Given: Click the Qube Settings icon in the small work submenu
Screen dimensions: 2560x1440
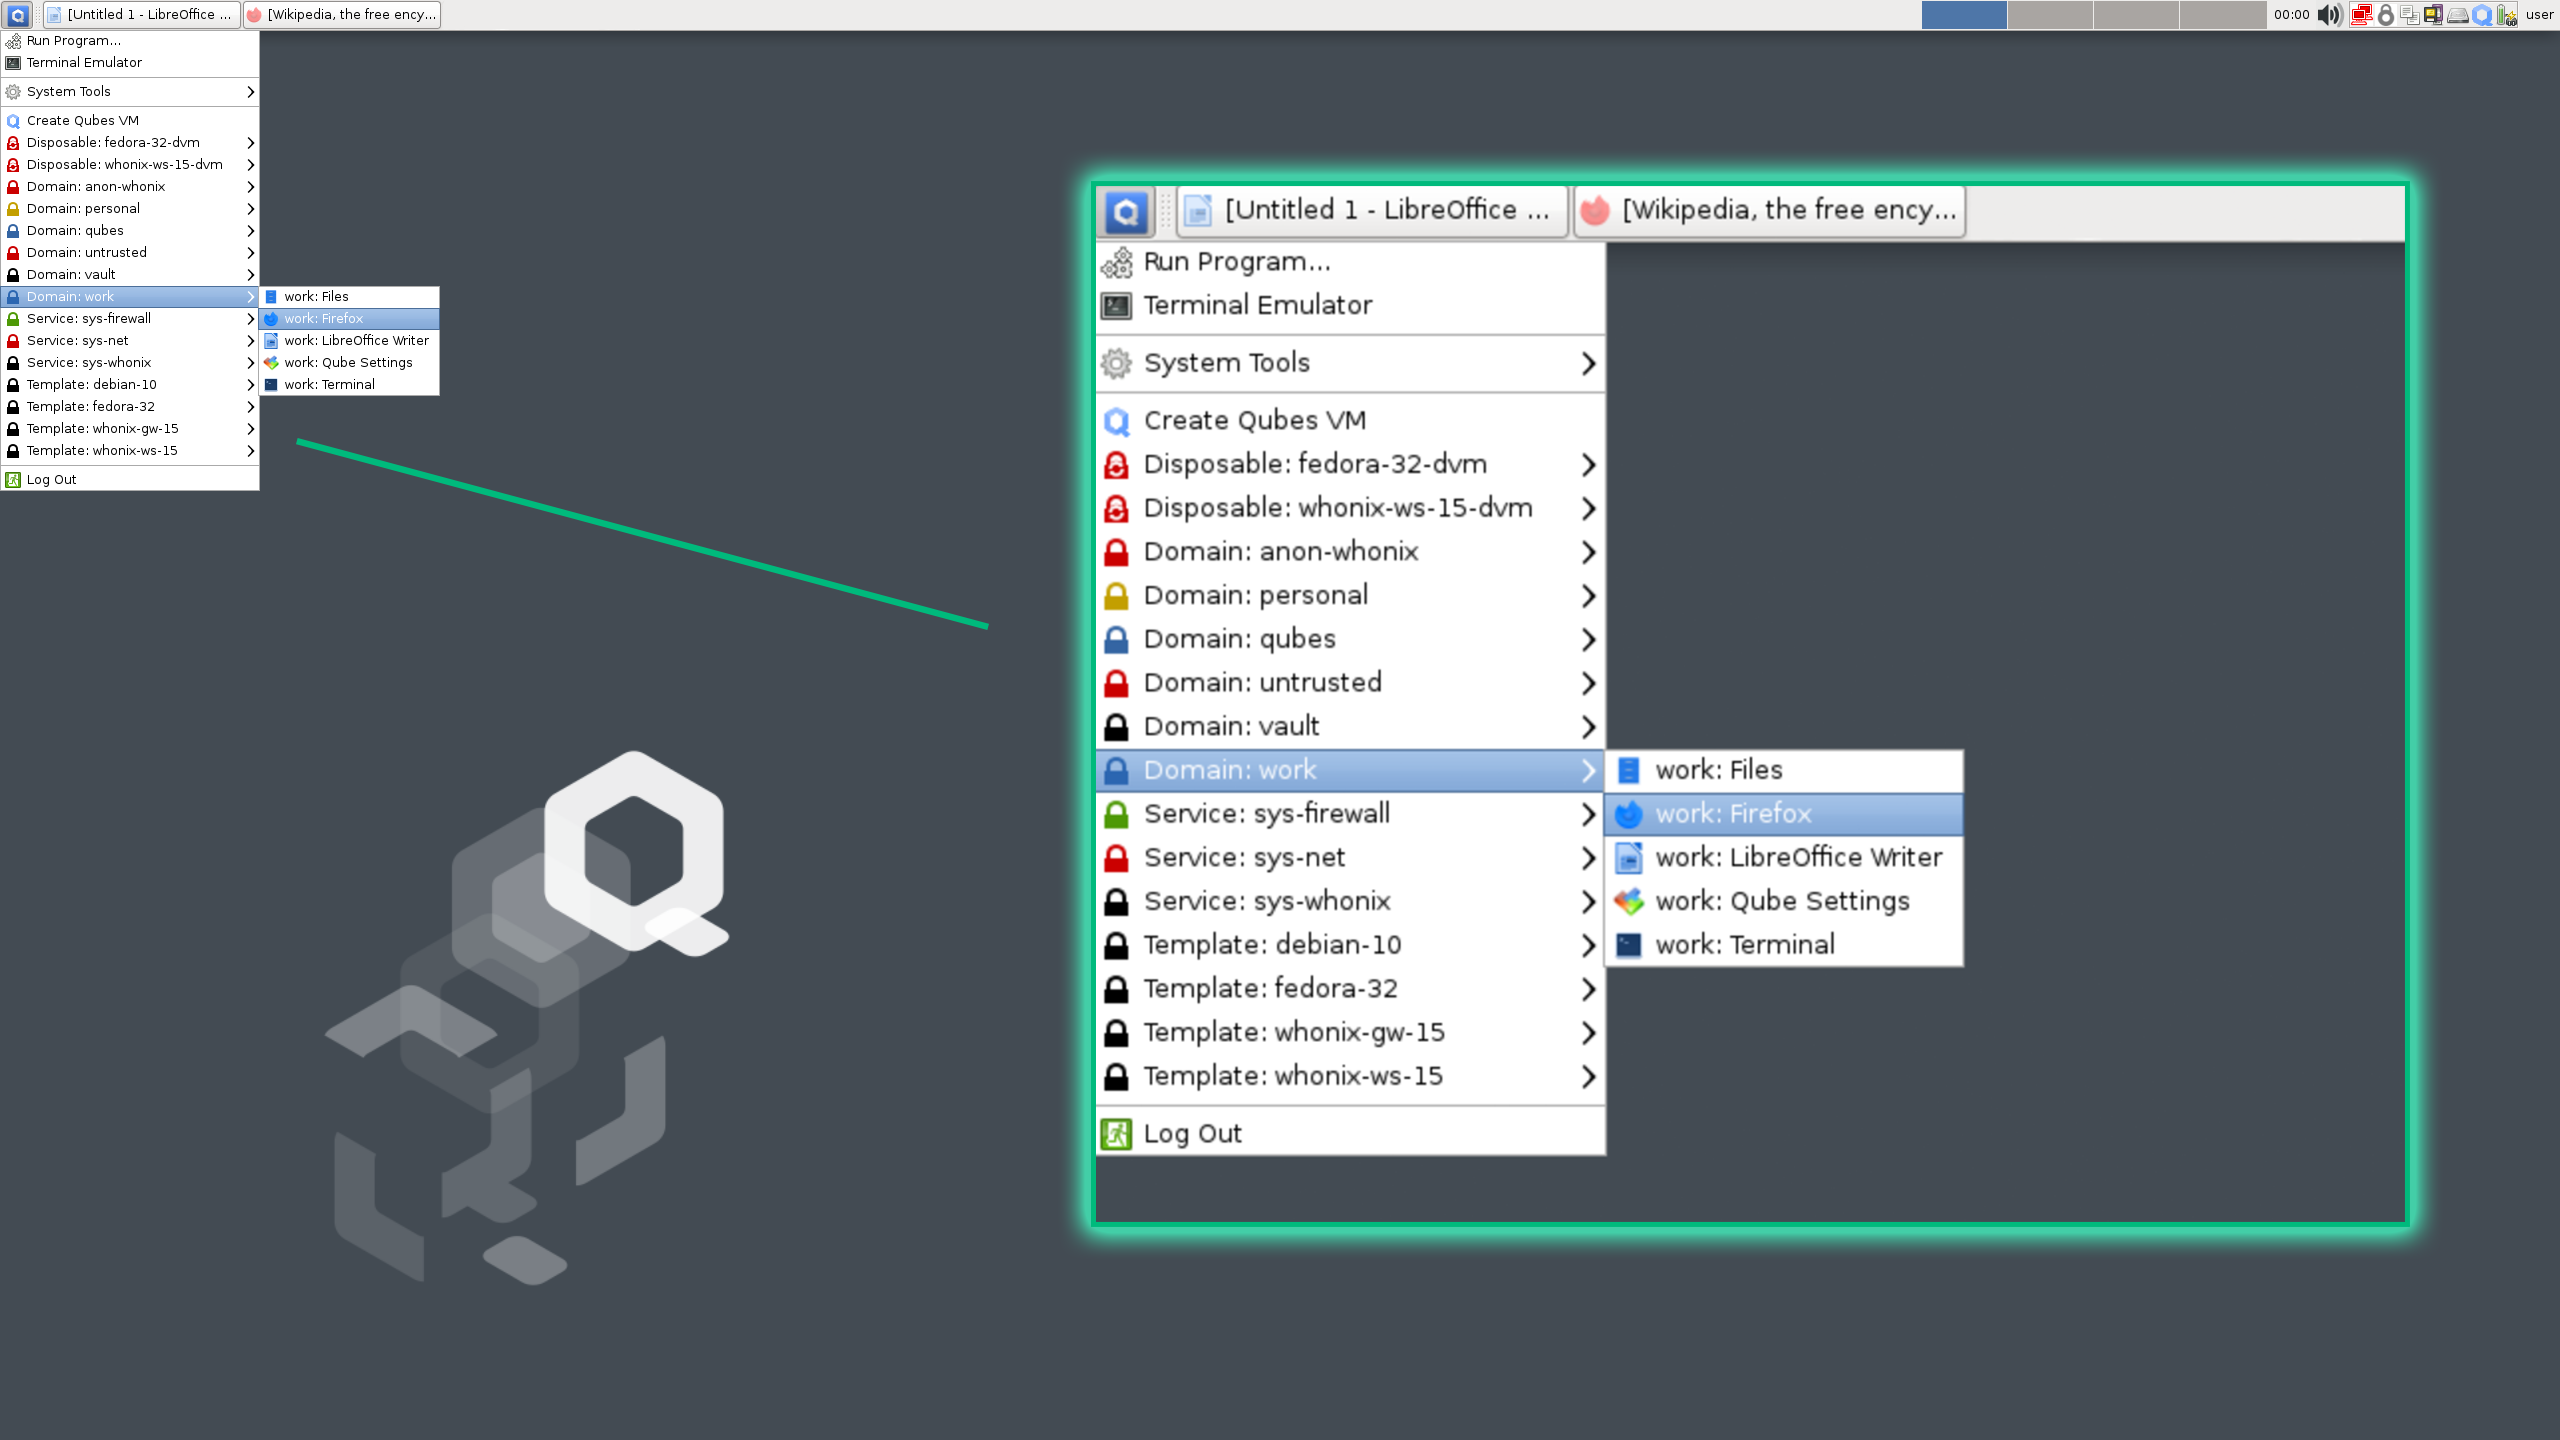Looking at the screenshot, I should (x=271, y=363).
